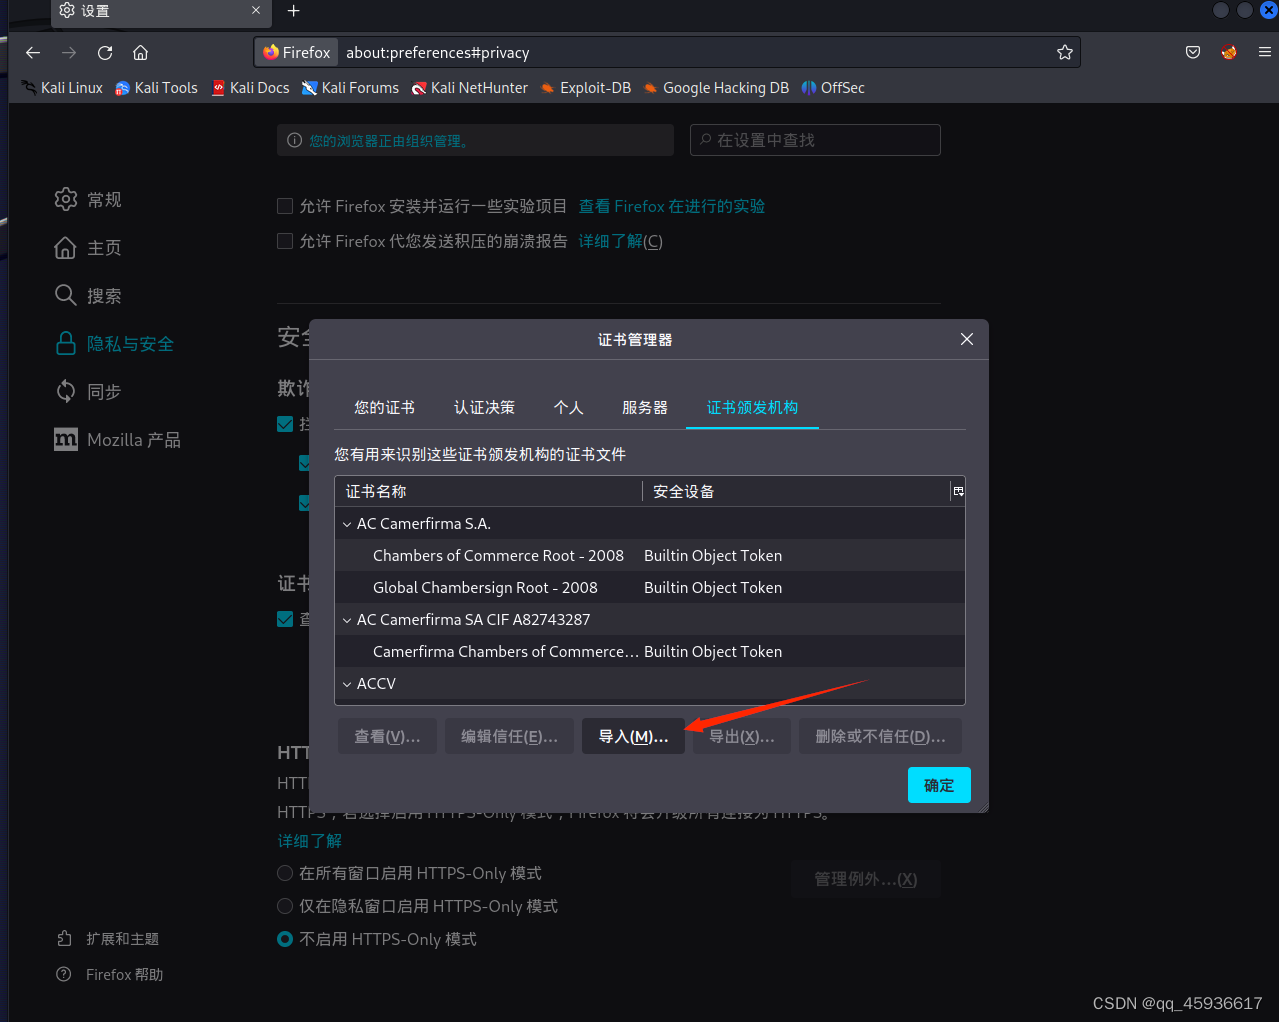Open the Kali NetHunter bookmark
The width and height of the screenshot is (1279, 1022).
pos(470,88)
